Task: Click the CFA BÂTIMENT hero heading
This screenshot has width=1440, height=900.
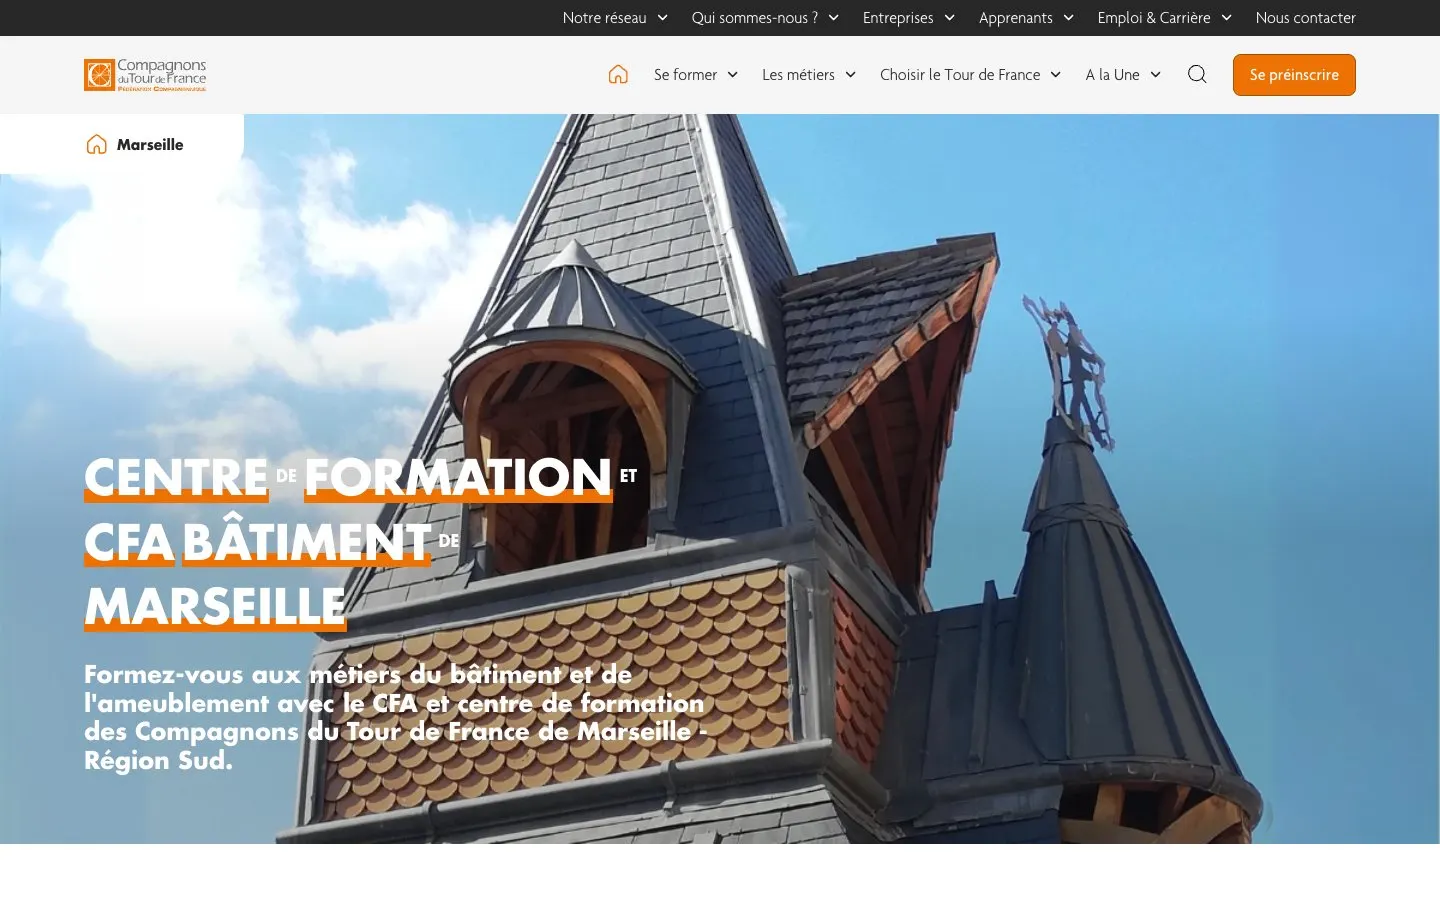Action: (x=257, y=542)
